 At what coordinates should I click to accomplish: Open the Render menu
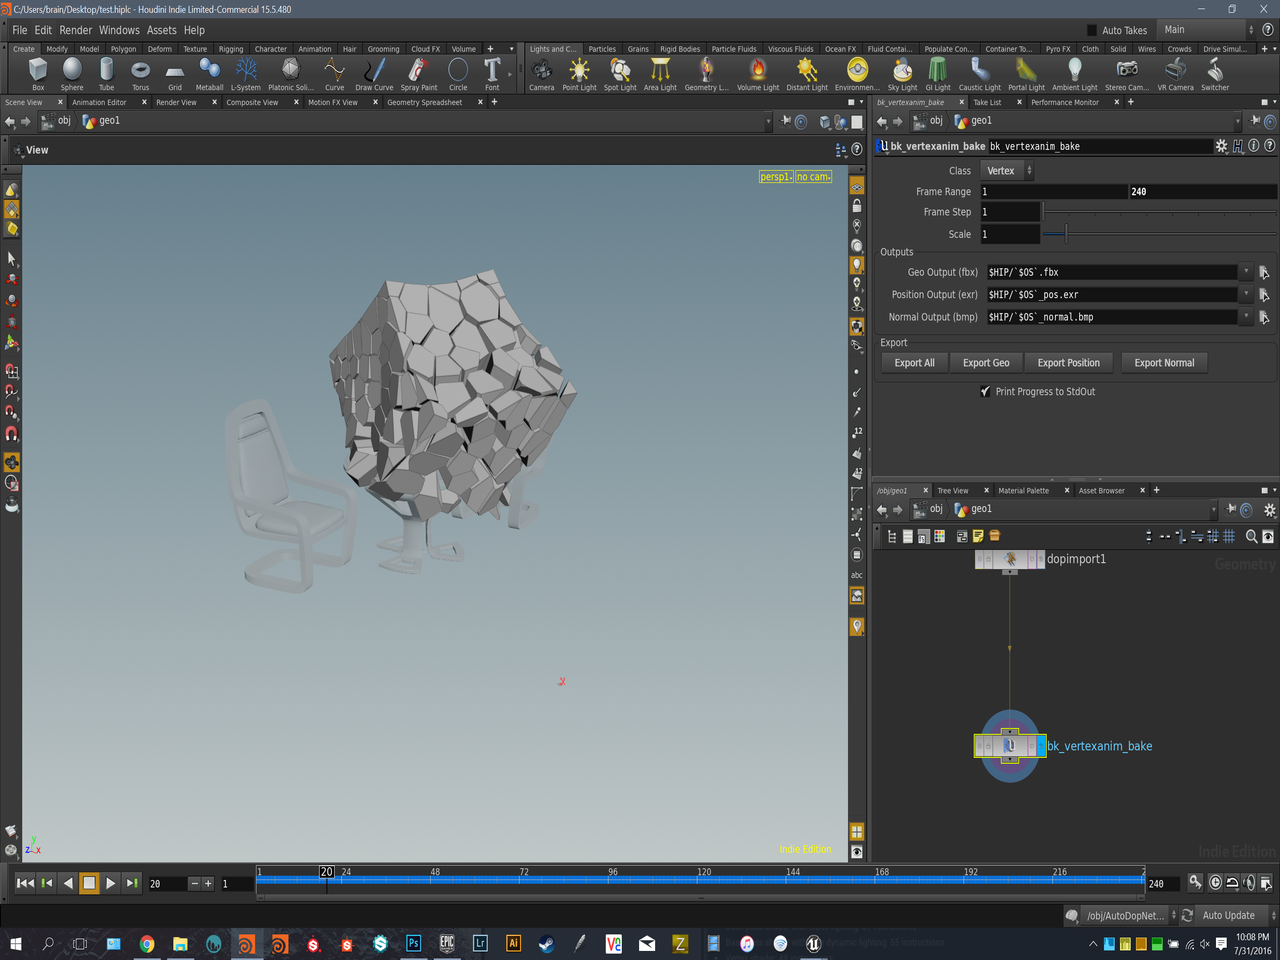pos(75,30)
